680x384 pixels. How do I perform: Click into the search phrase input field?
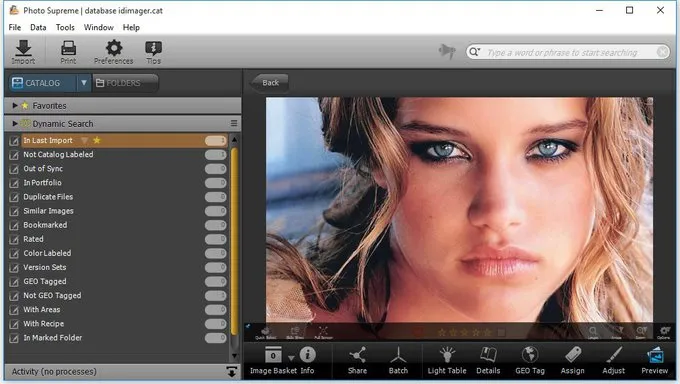coord(569,53)
